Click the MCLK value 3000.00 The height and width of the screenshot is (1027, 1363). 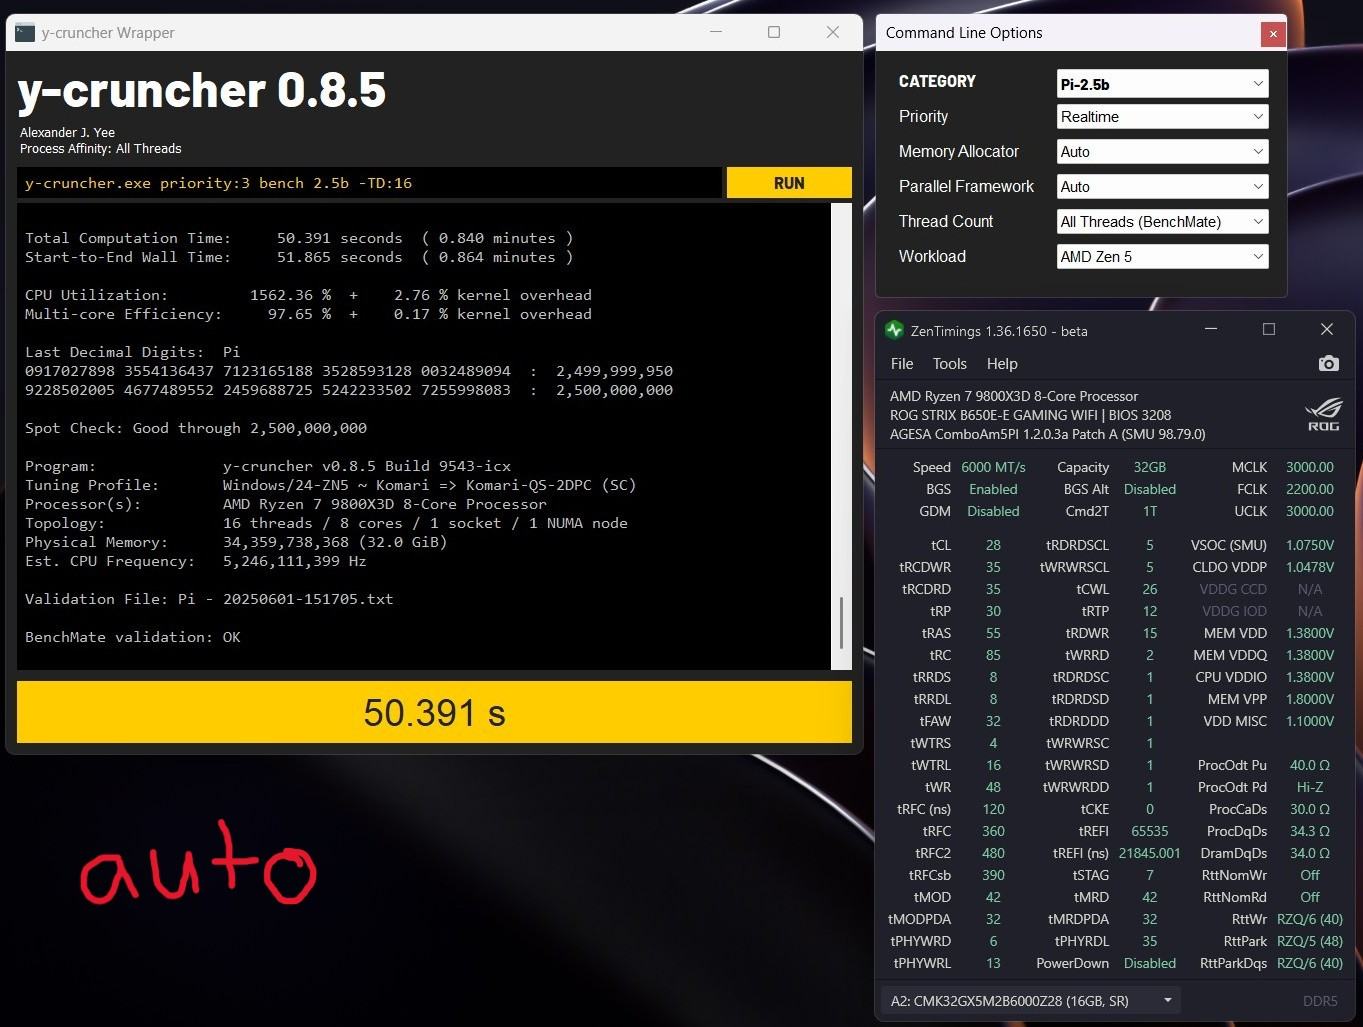point(1310,467)
